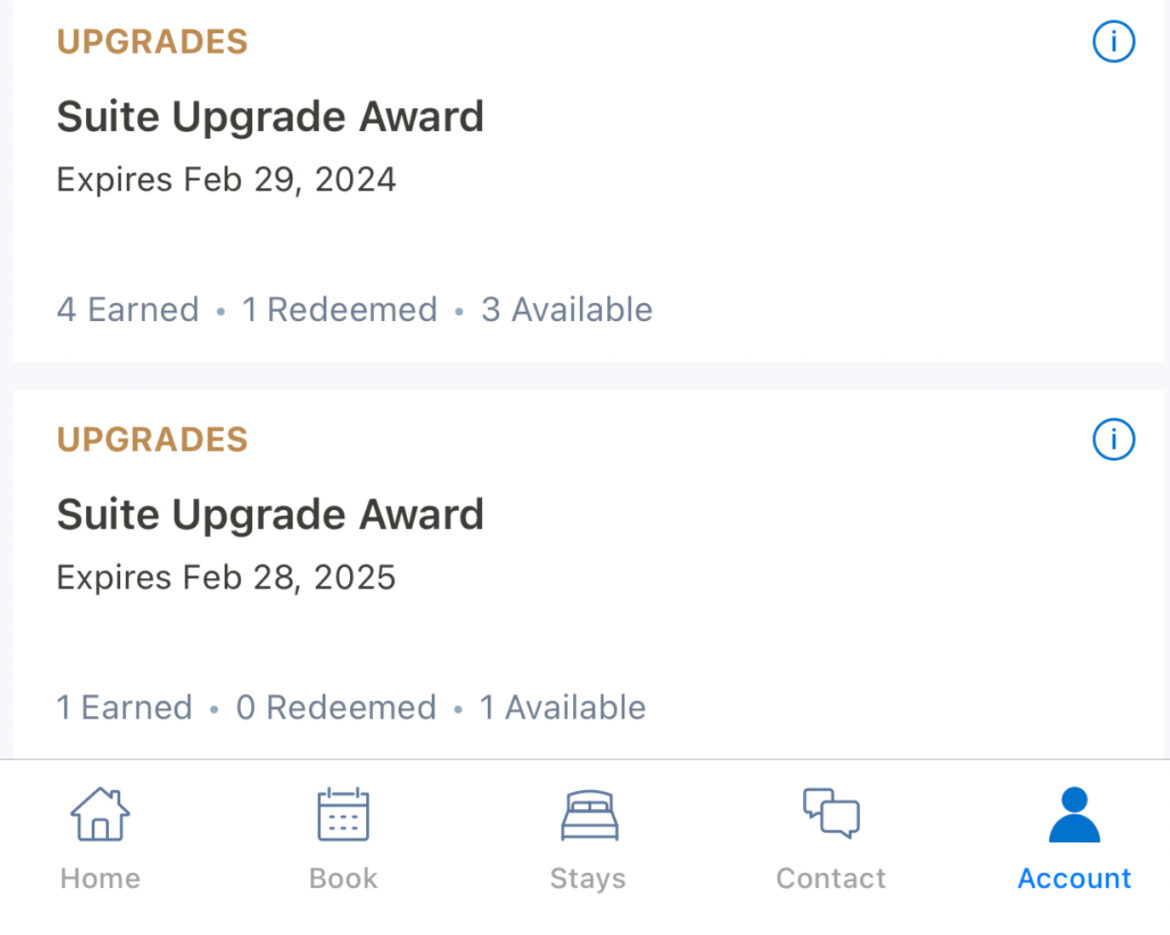Tap '1 Redeemed' on the first award
1170x935 pixels.
coord(340,310)
